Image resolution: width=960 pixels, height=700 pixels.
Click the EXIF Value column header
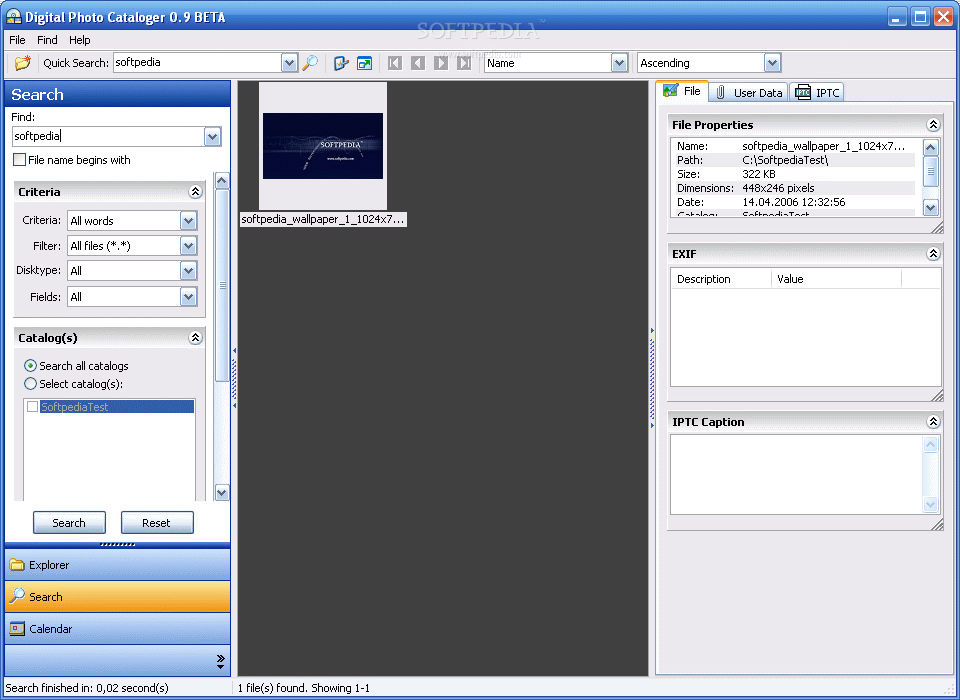[836, 279]
